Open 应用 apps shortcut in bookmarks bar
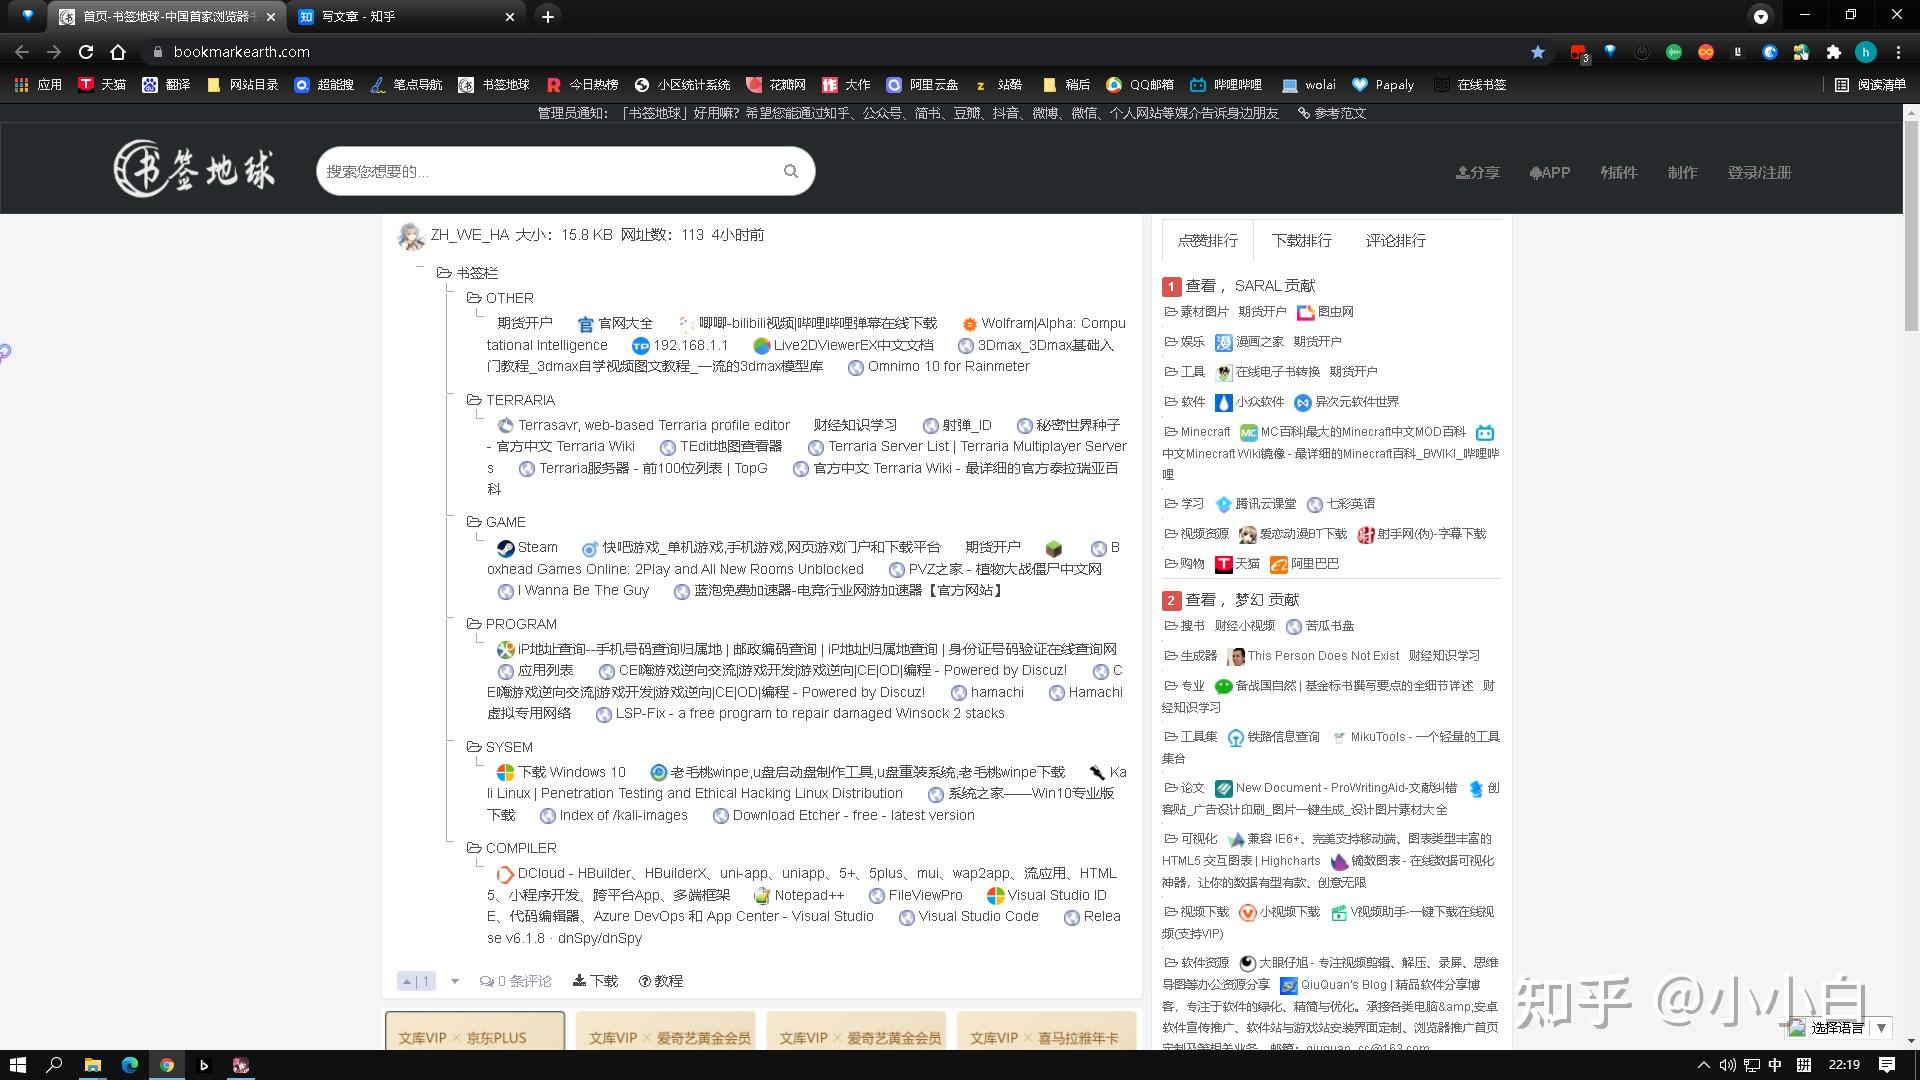The image size is (1920, 1080). pyautogui.click(x=38, y=85)
